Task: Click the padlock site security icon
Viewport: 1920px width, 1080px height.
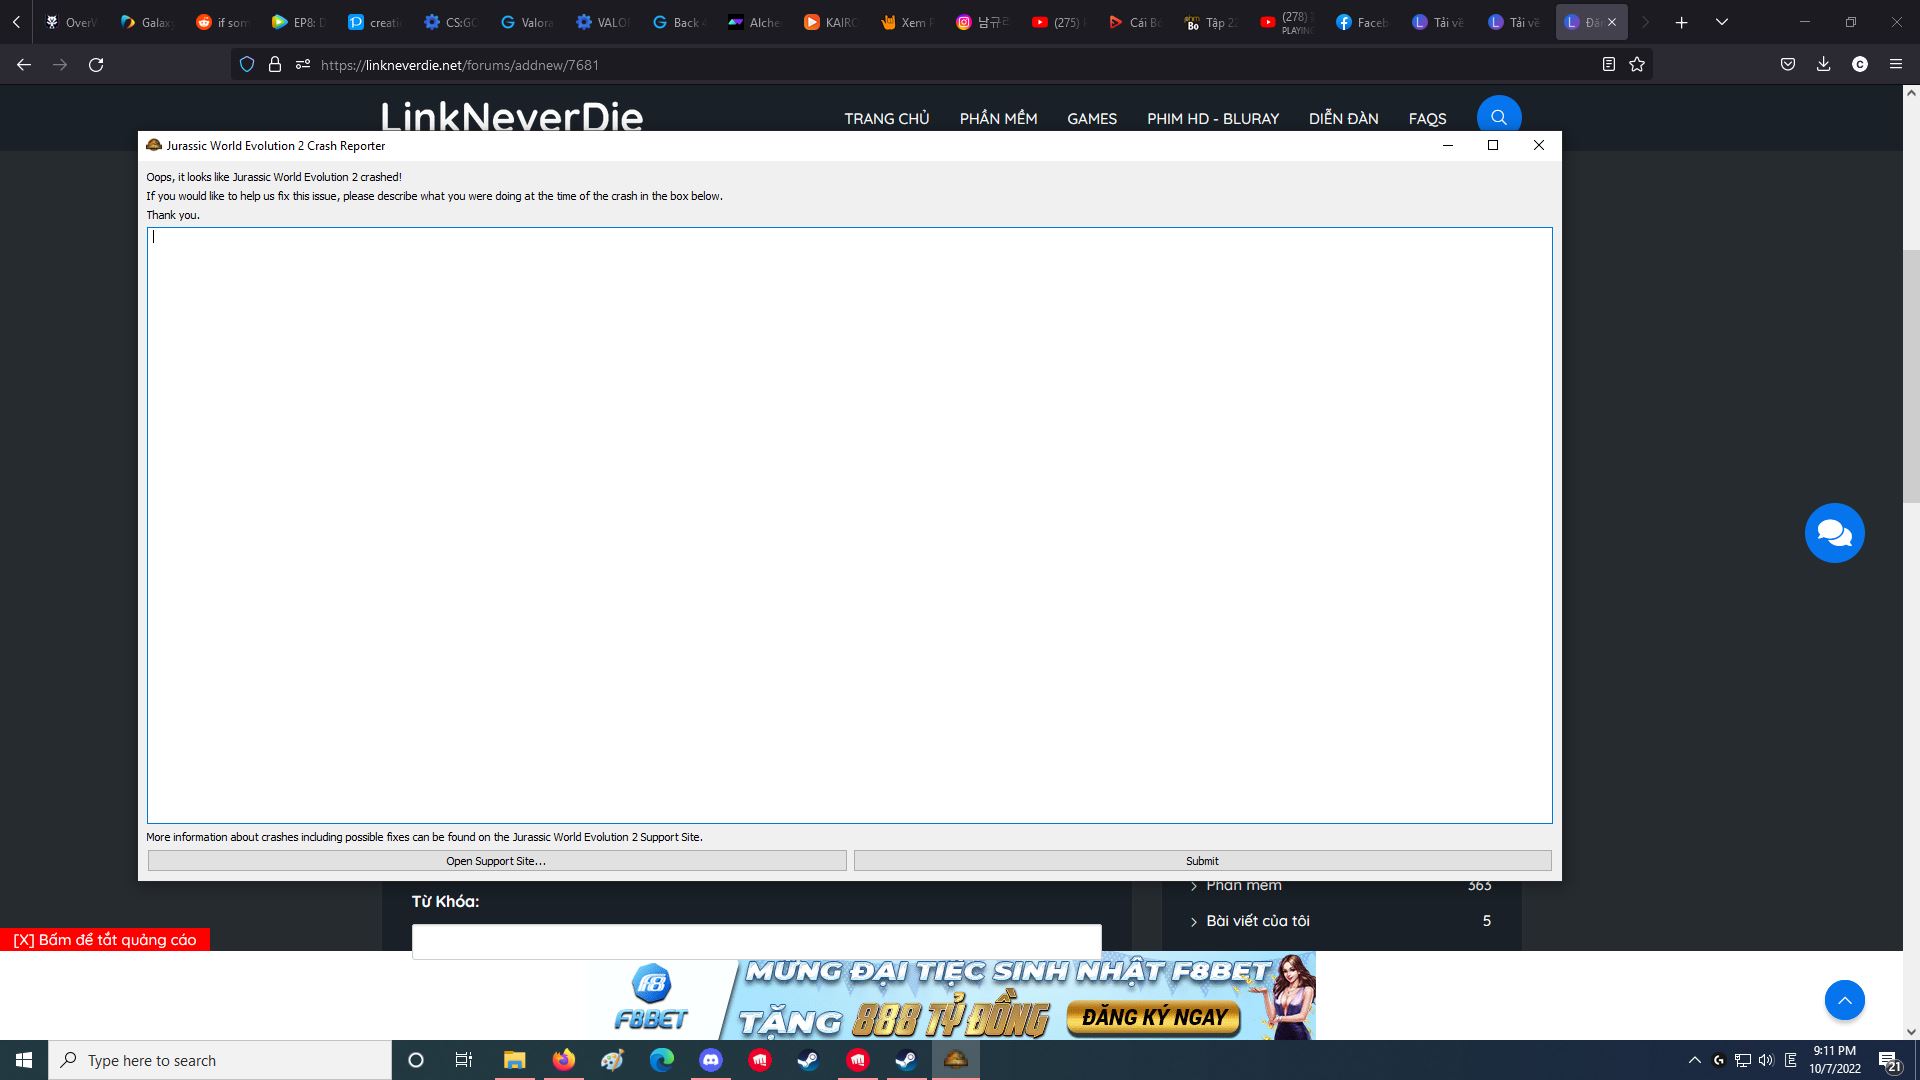Action: click(x=275, y=65)
